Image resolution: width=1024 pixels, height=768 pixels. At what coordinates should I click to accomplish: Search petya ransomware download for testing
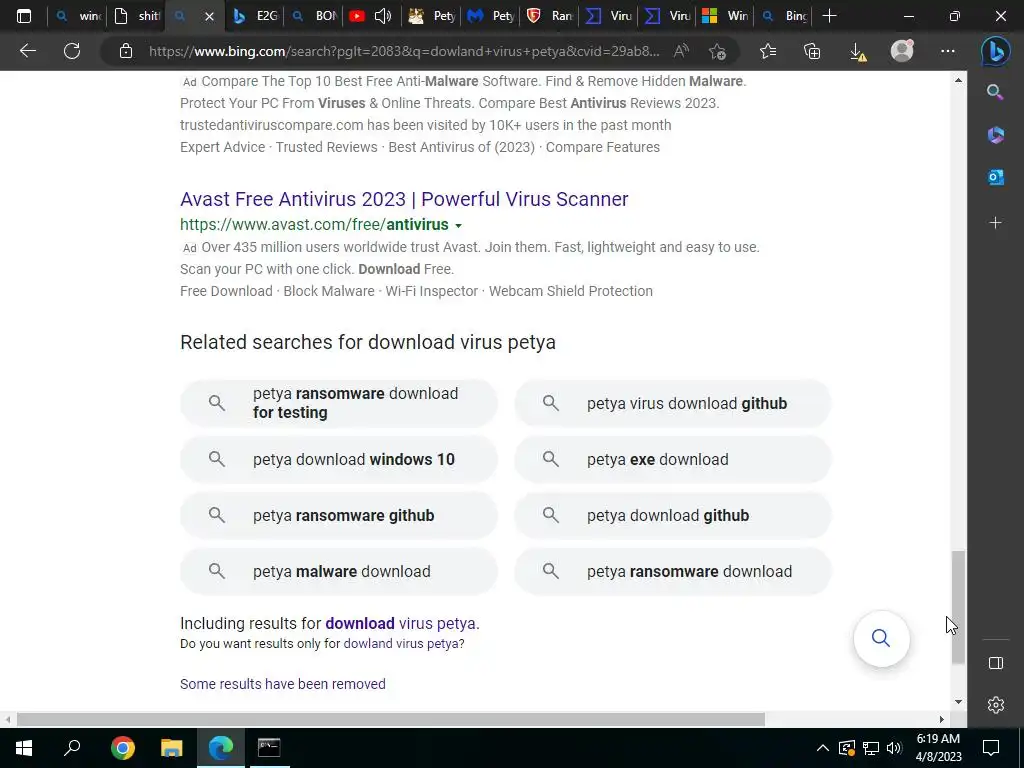pyautogui.click(x=339, y=403)
